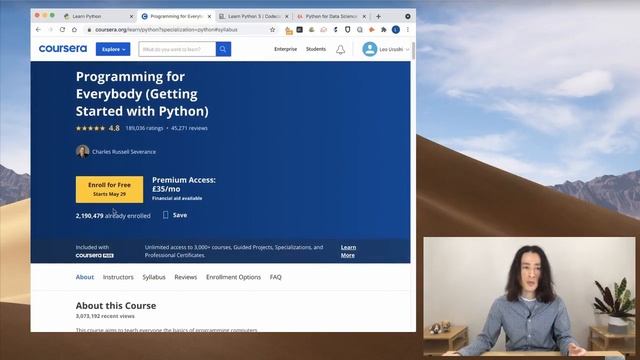Click the About this Course heading
640x360 pixels.
pos(116,305)
